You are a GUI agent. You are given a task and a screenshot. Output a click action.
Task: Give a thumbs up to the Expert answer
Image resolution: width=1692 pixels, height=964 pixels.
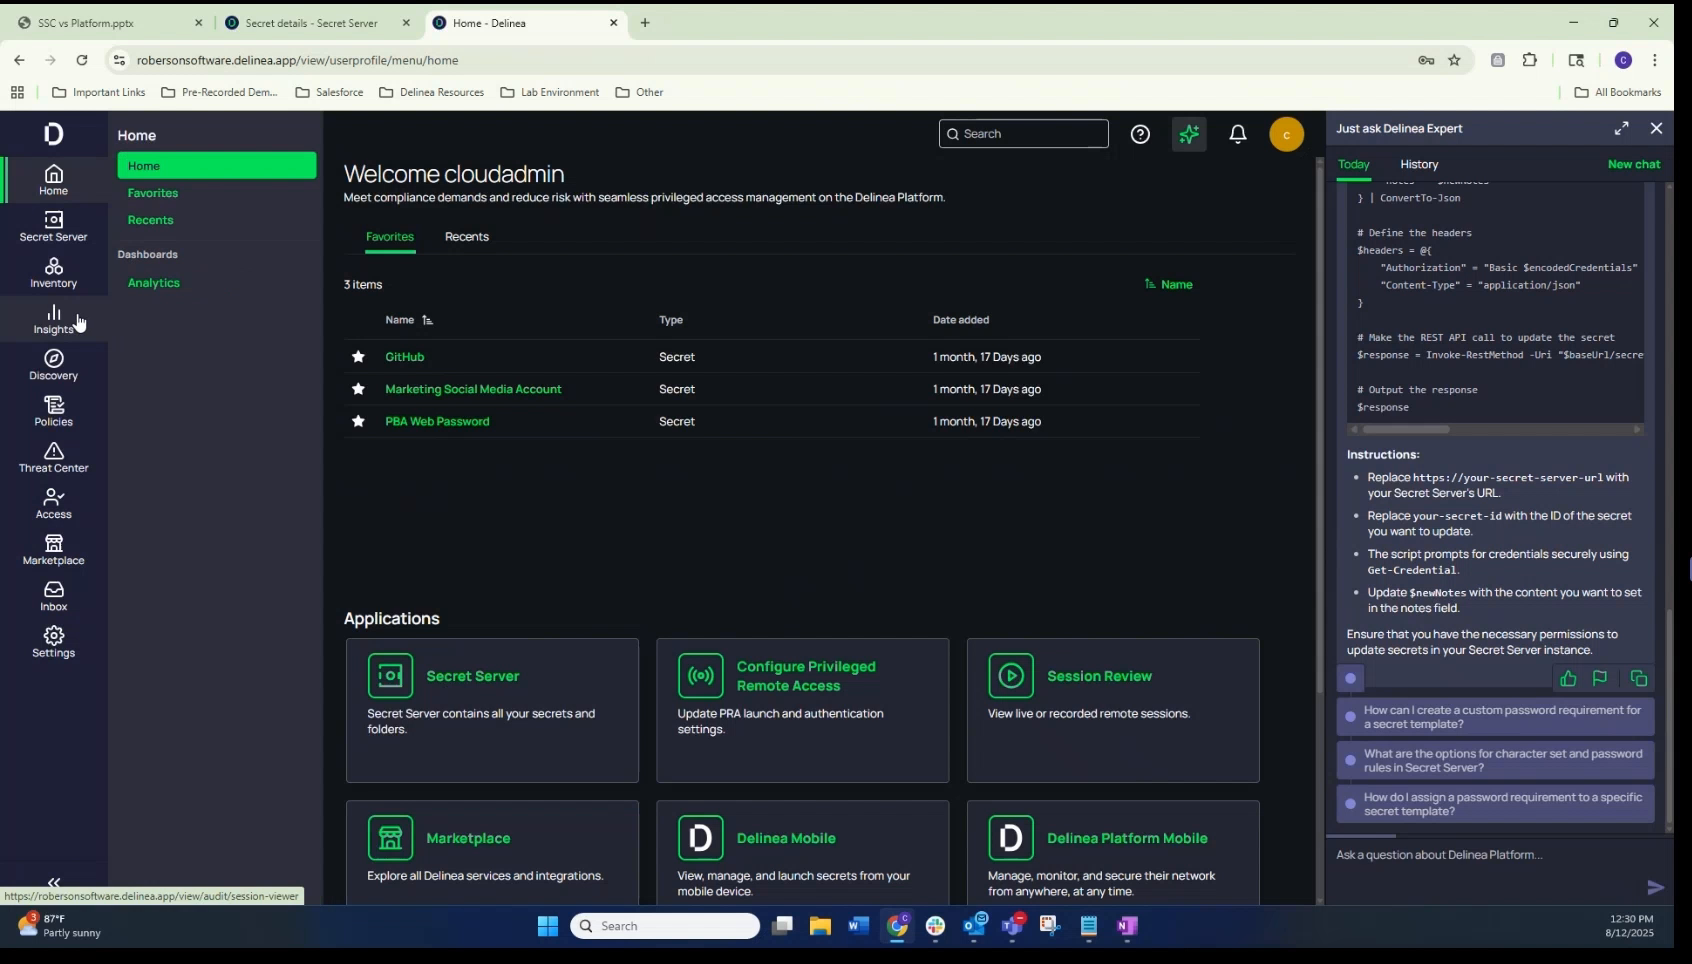[x=1567, y=679]
